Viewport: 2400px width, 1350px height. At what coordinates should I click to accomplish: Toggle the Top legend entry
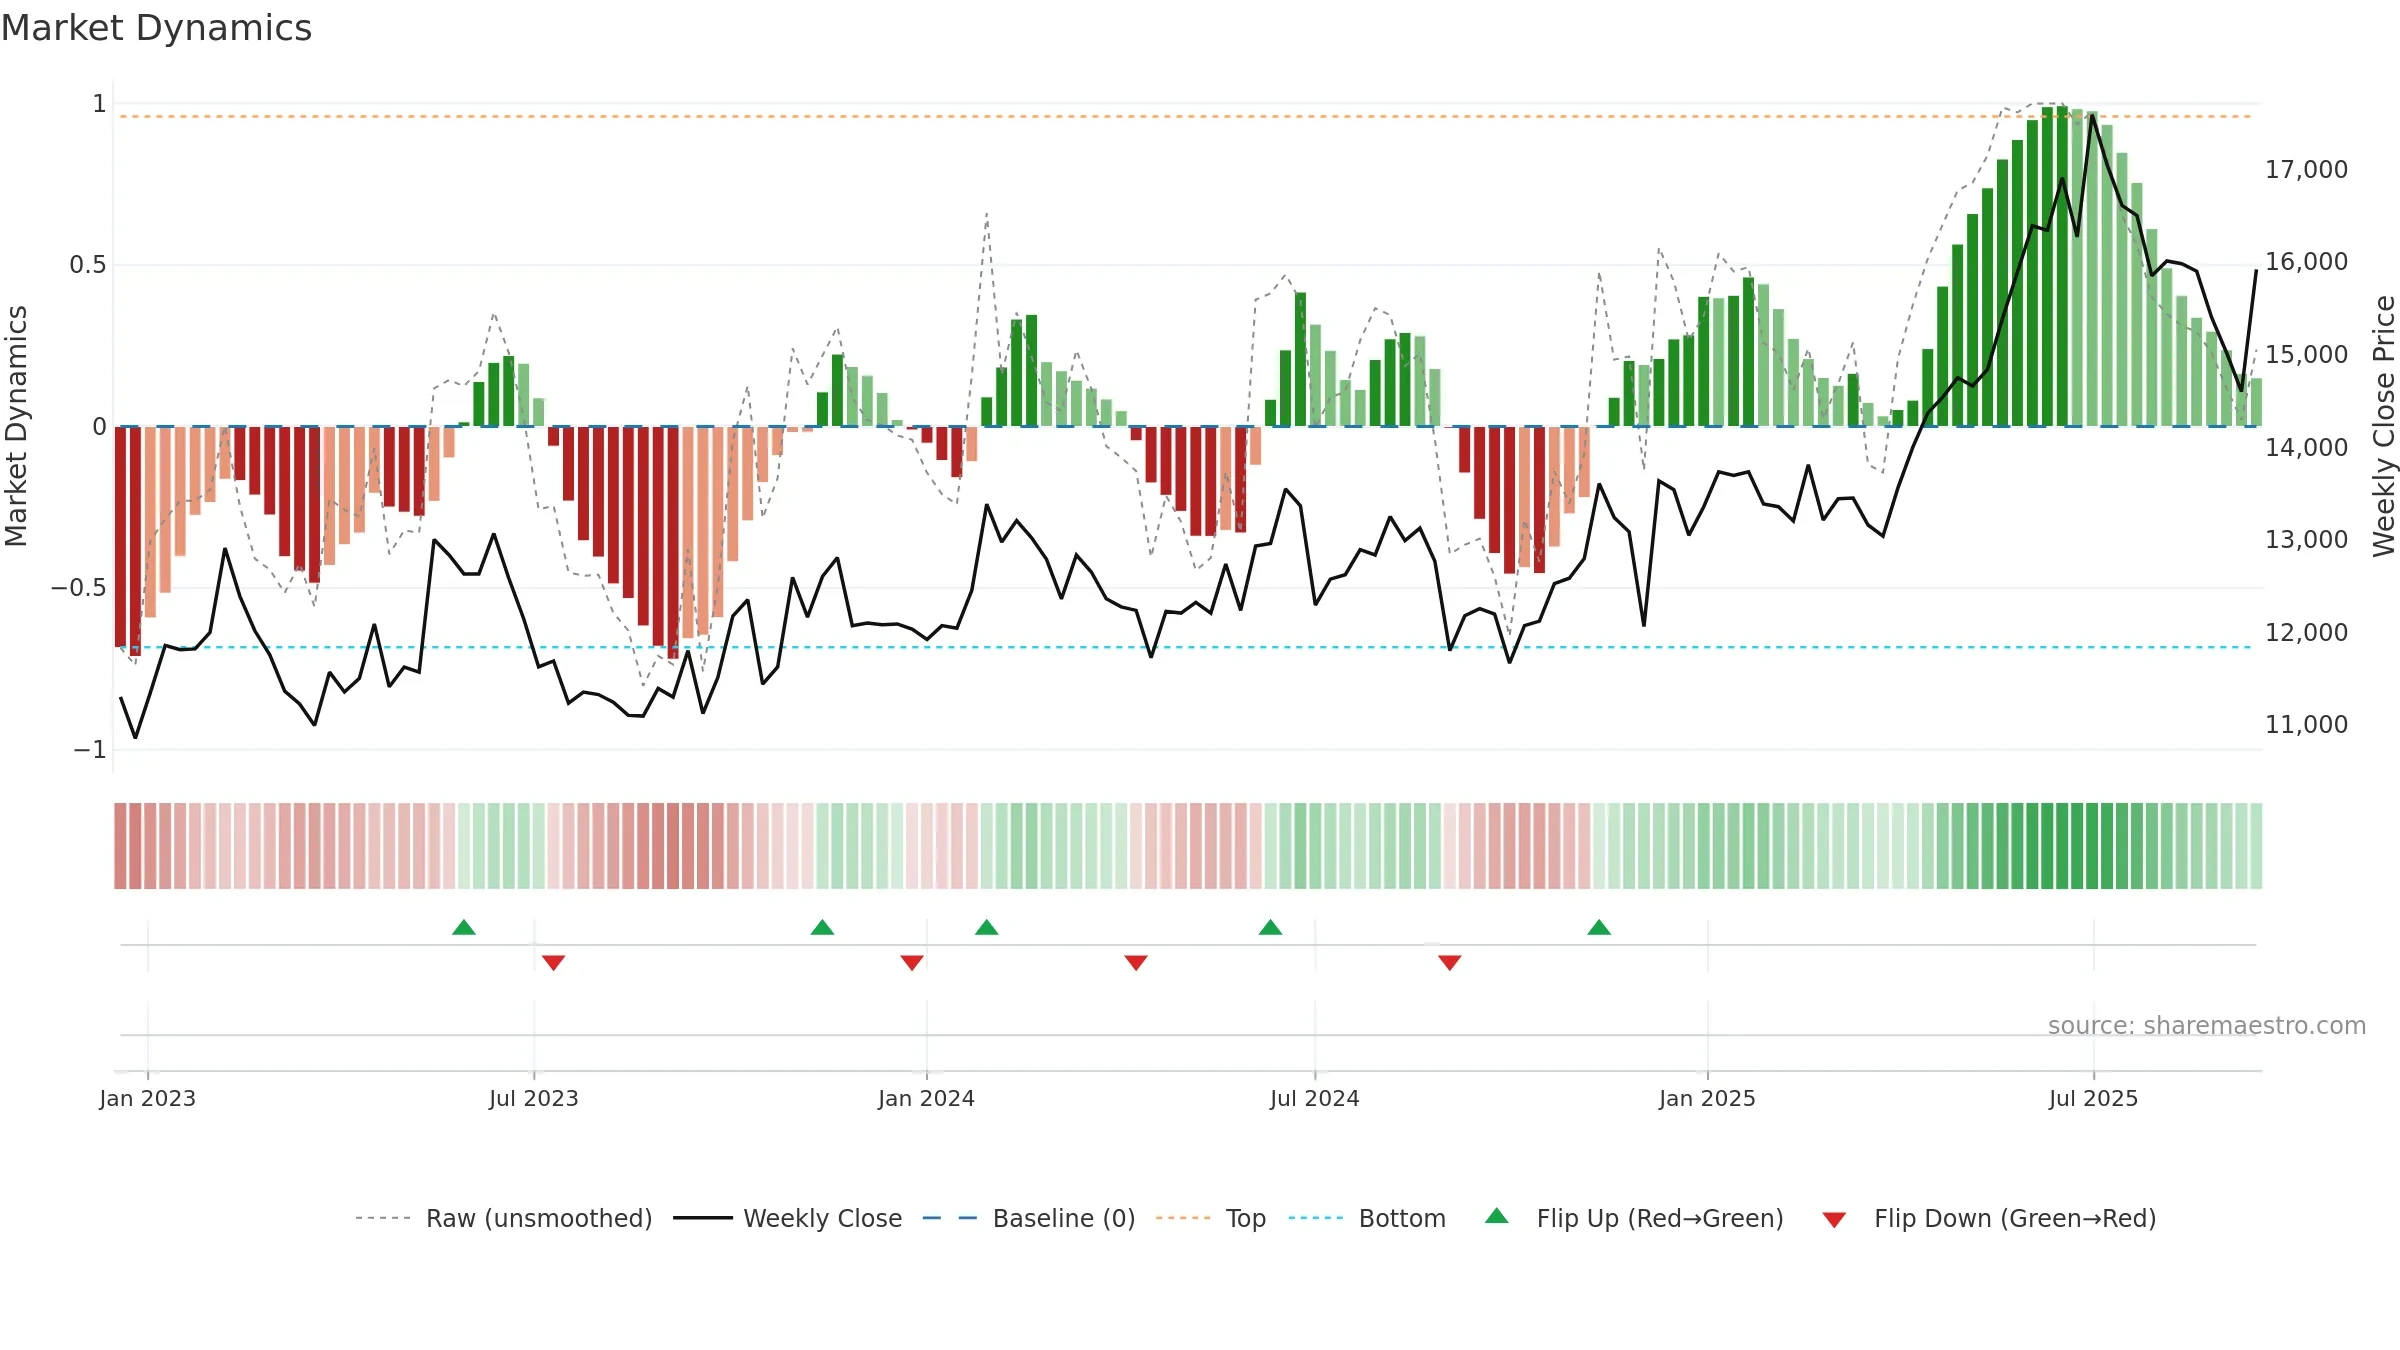[1211, 1218]
